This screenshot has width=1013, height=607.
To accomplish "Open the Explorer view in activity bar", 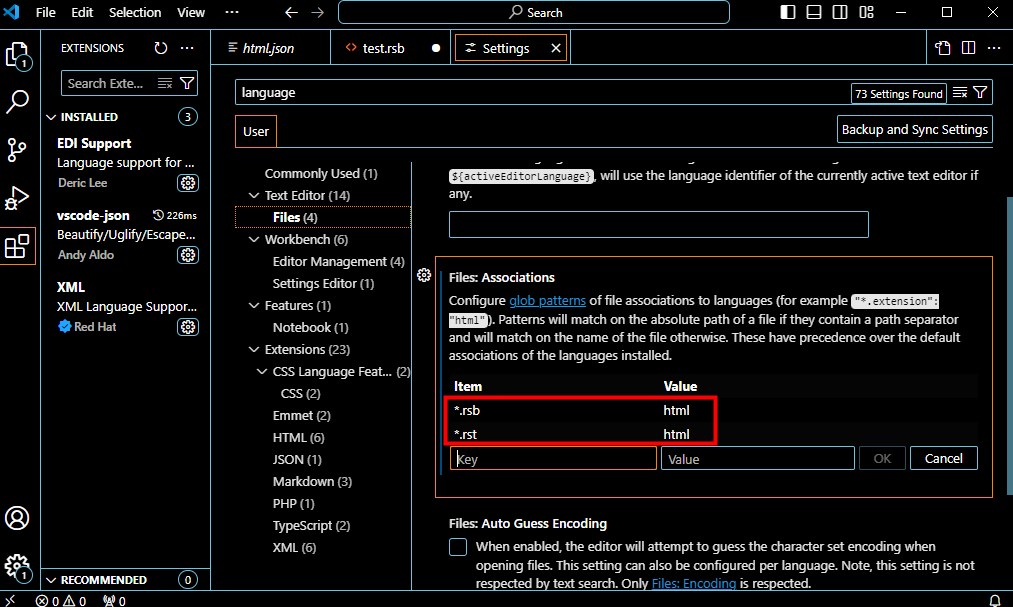I will coord(17,56).
